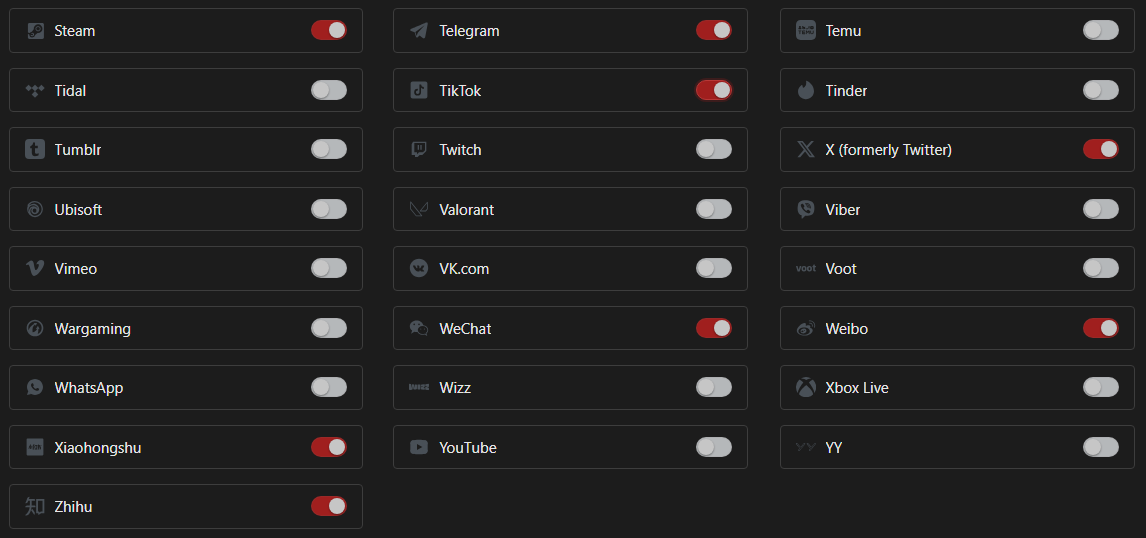The image size is (1146, 538).
Task: Click the TikTok service icon
Action: [419, 91]
